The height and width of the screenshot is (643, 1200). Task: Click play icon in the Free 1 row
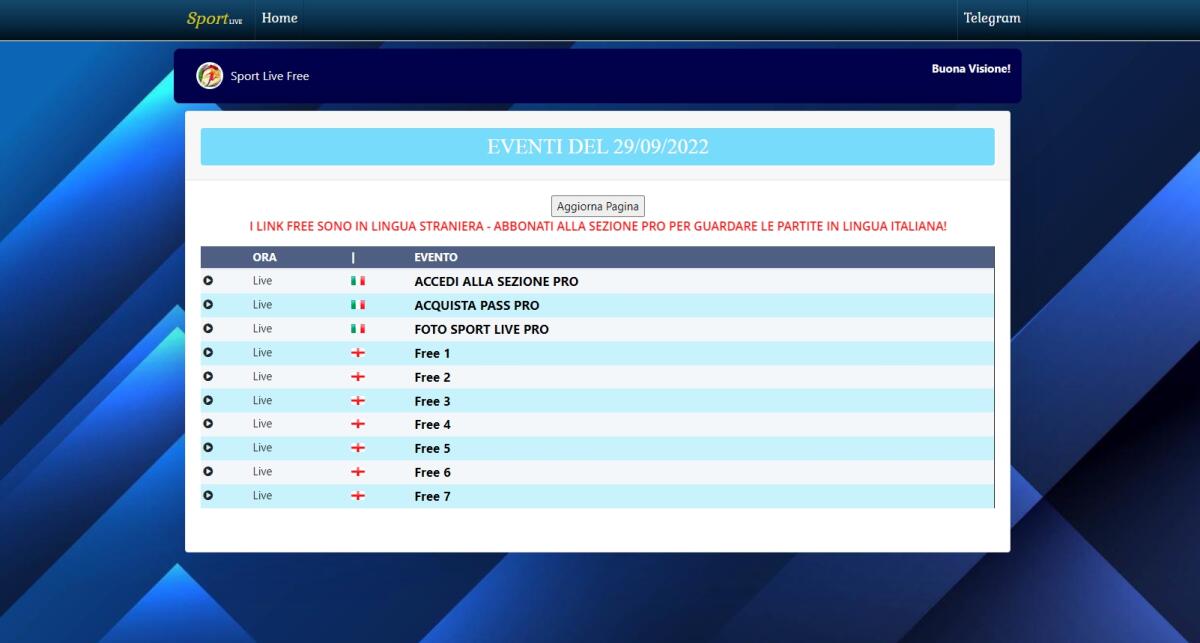[208, 353]
